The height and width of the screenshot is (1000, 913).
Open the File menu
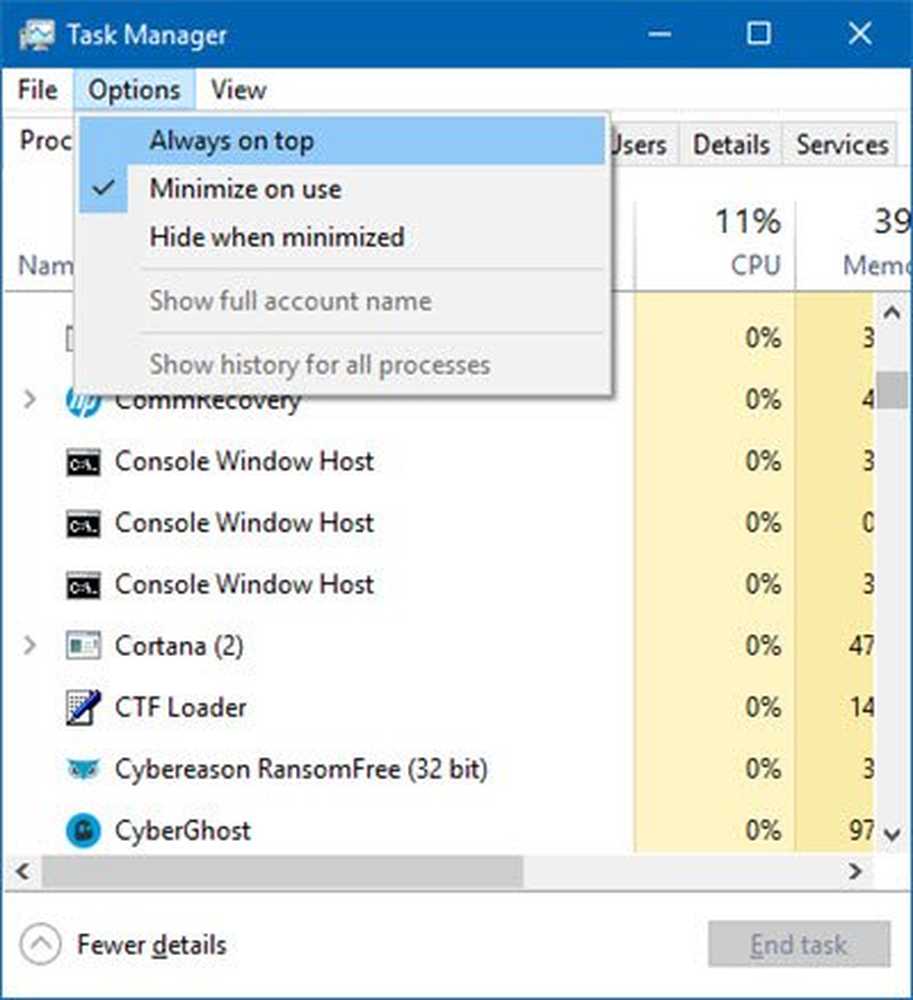pyautogui.click(x=38, y=90)
